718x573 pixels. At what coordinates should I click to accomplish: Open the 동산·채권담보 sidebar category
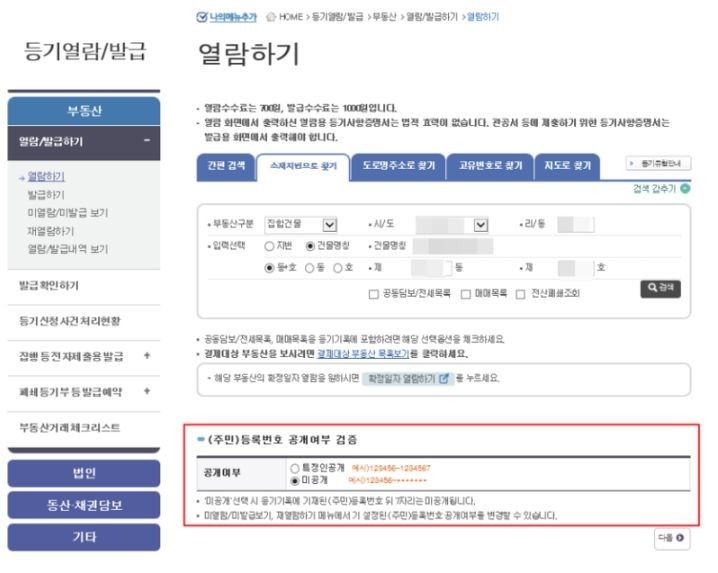pyautogui.click(x=84, y=505)
